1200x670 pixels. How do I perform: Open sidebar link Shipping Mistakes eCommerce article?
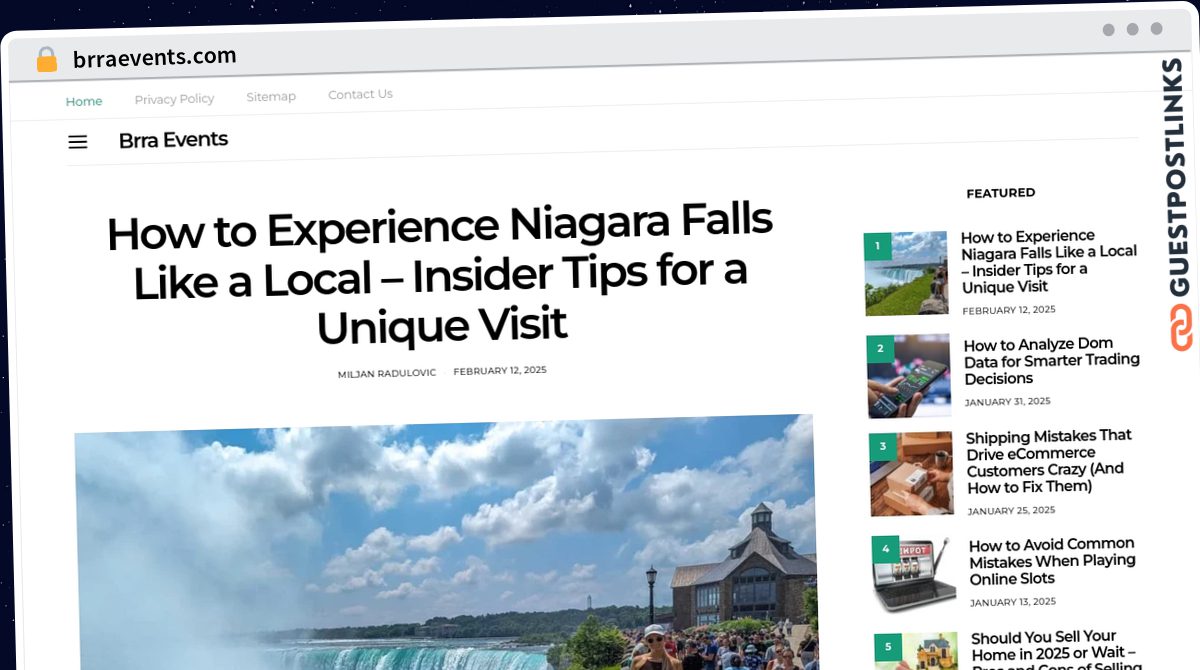point(1049,461)
